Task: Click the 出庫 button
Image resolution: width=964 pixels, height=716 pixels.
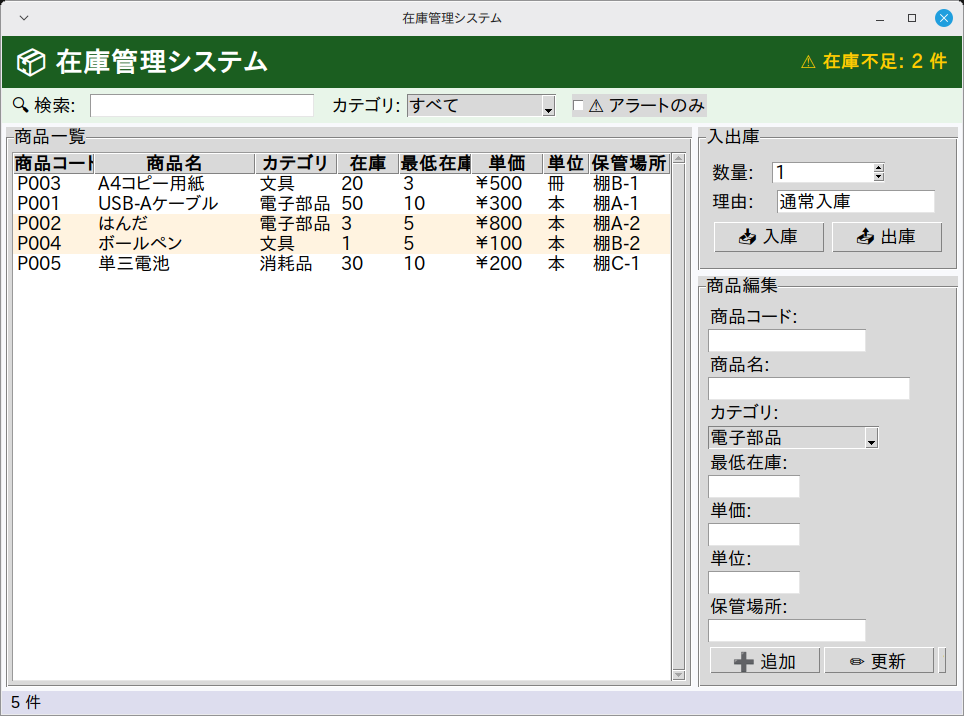Action: point(887,237)
